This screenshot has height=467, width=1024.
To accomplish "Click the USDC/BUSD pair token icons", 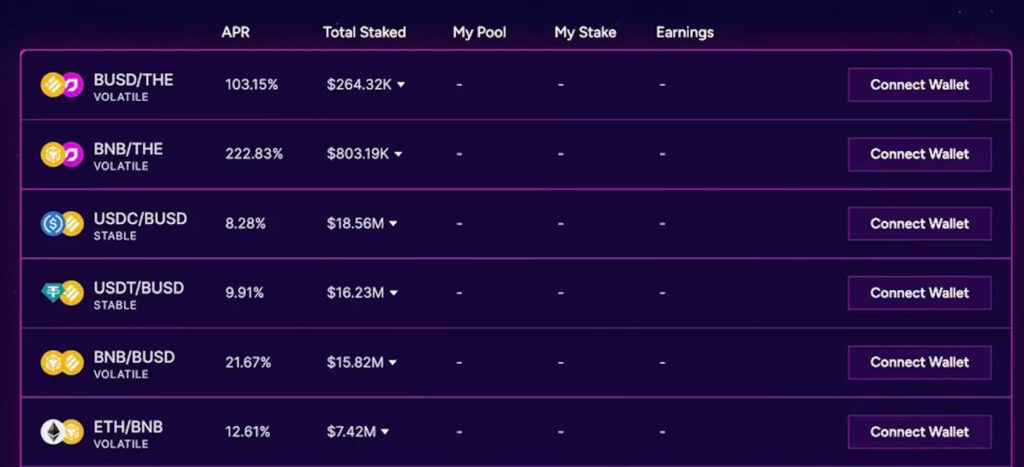I will pyautogui.click(x=62, y=223).
